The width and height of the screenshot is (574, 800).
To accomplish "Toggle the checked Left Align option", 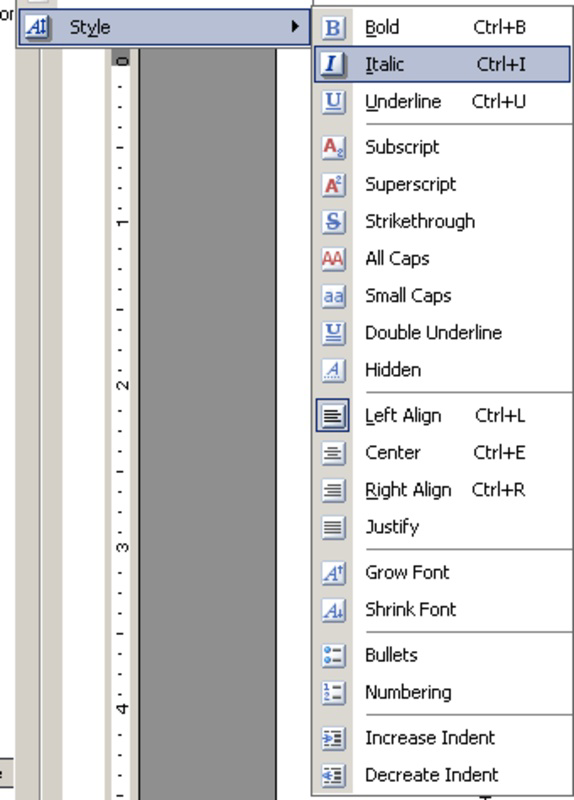I will [442, 415].
